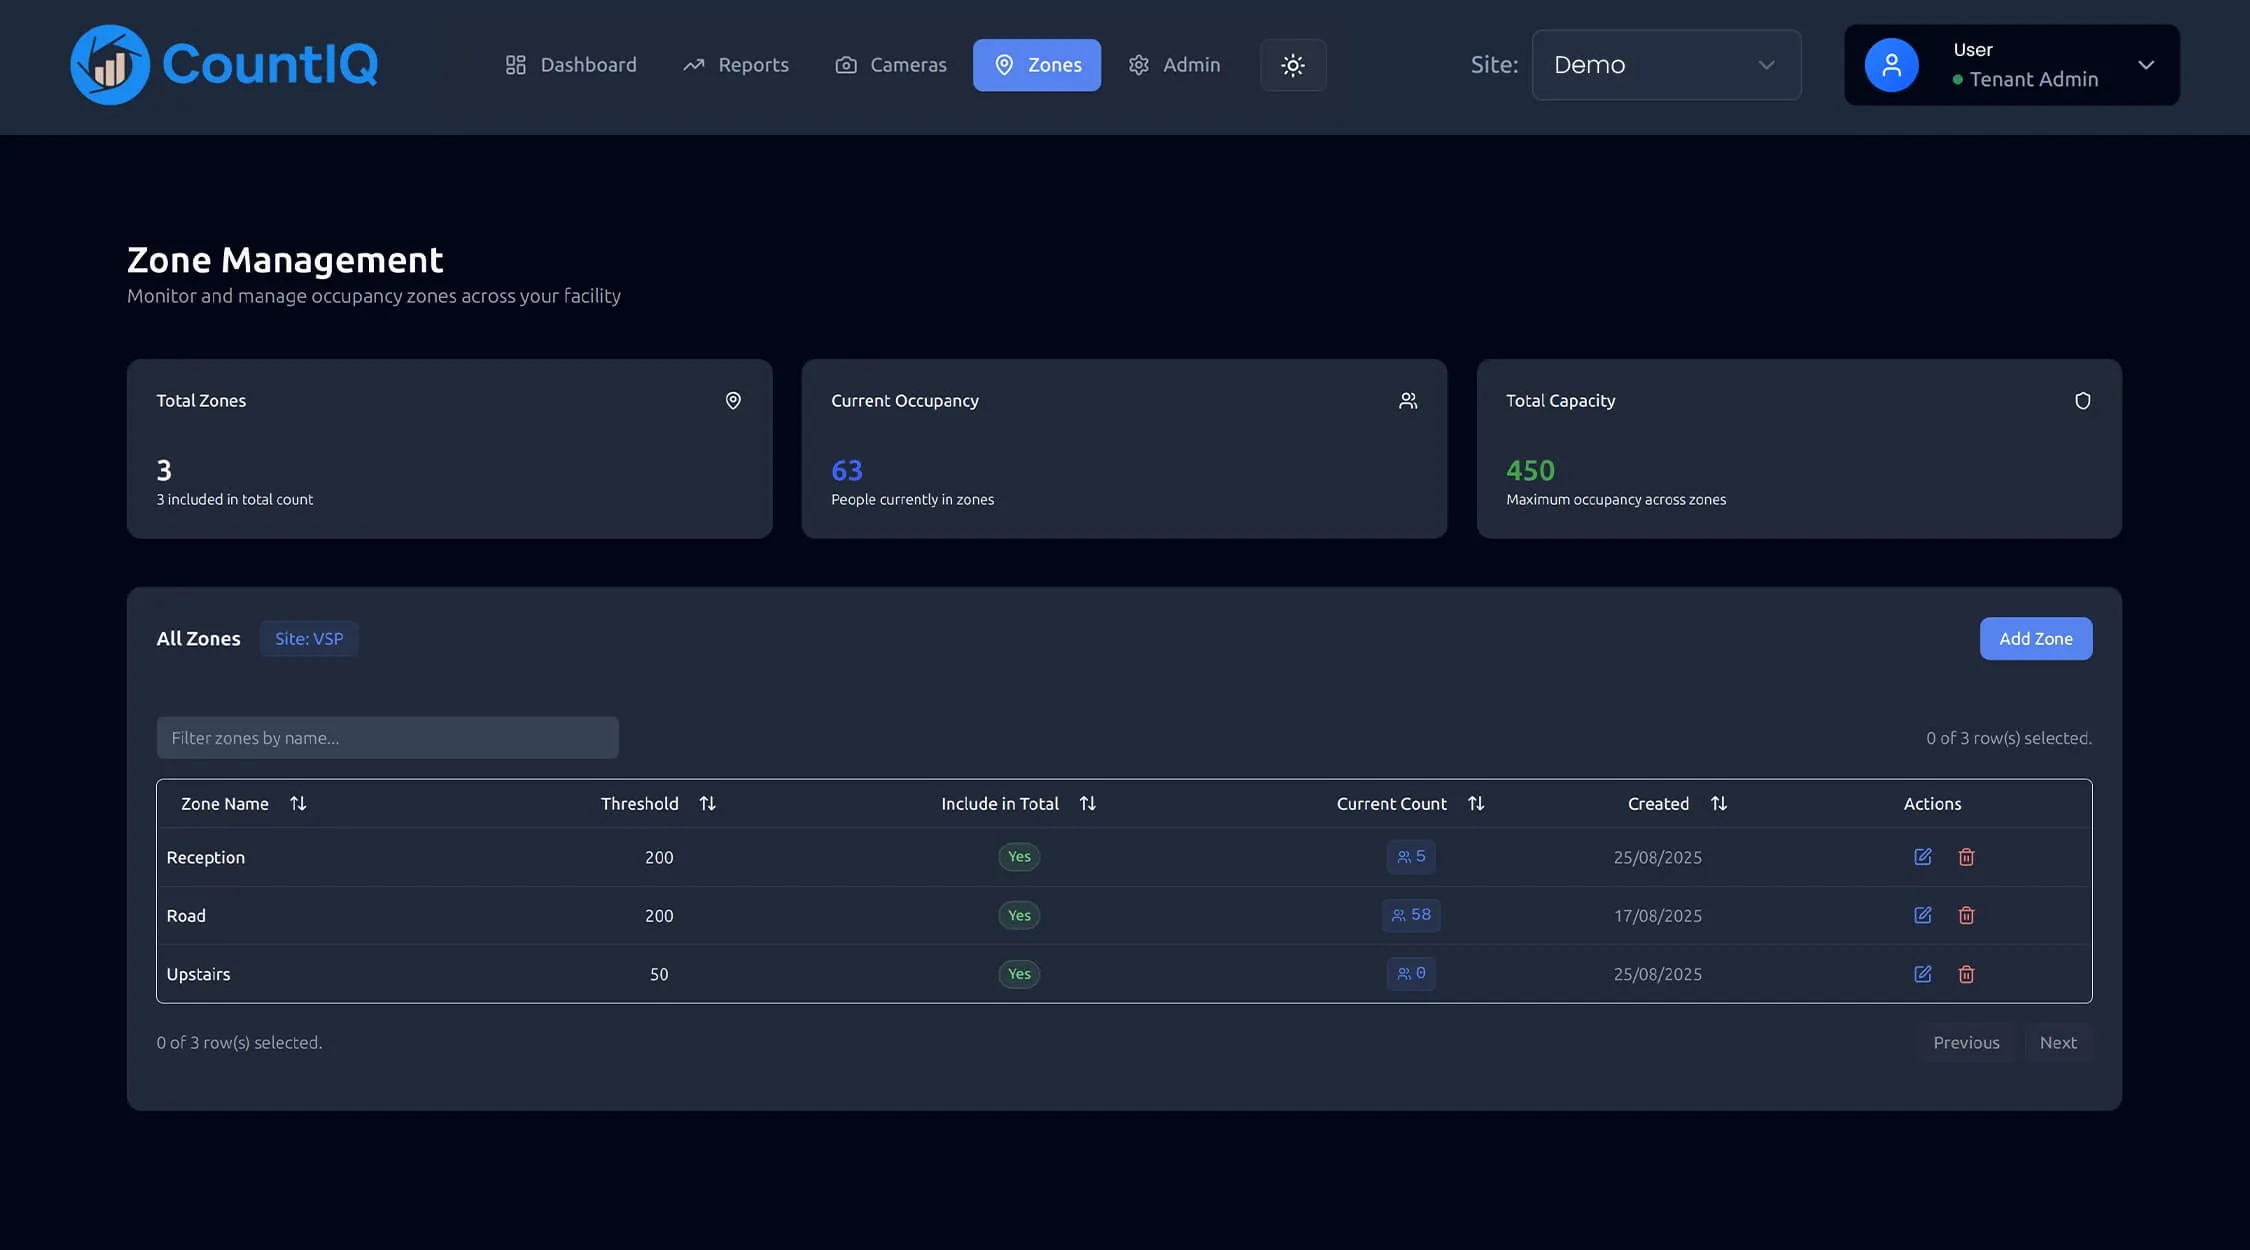Open the Site selector showing Demo
This screenshot has height=1250, width=2250.
pyautogui.click(x=1665, y=64)
